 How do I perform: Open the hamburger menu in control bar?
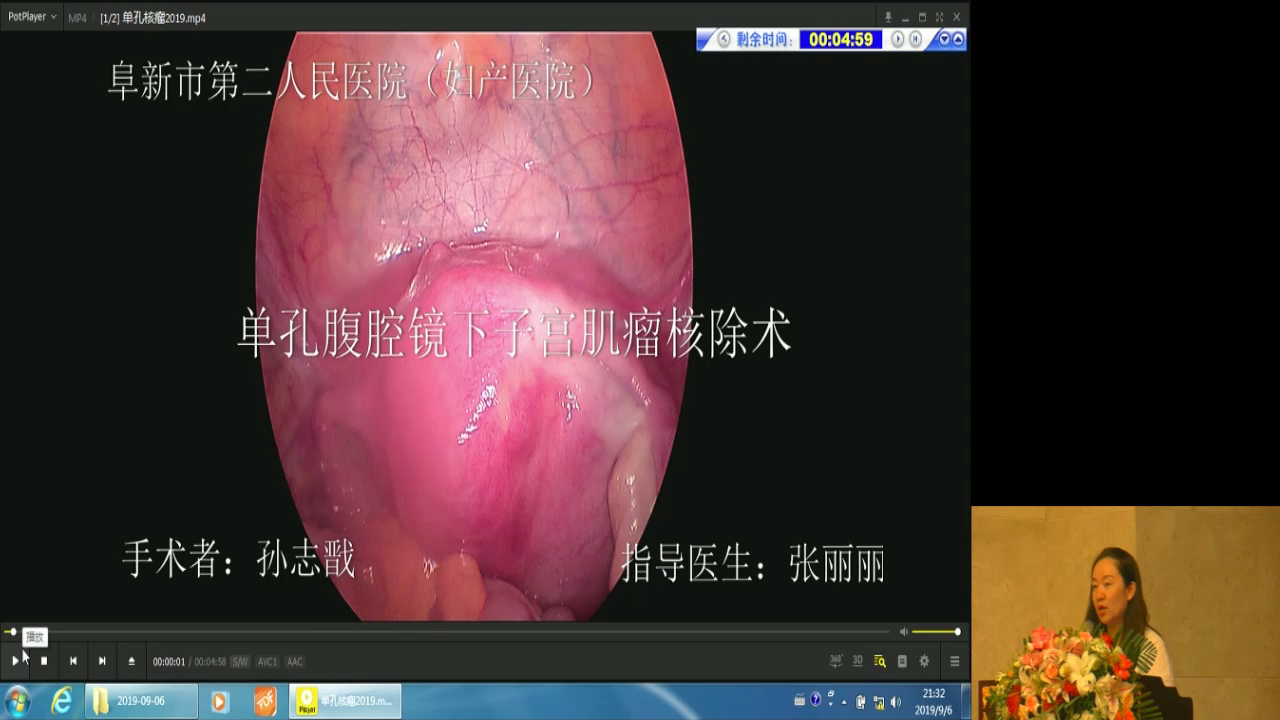click(x=954, y=661)
